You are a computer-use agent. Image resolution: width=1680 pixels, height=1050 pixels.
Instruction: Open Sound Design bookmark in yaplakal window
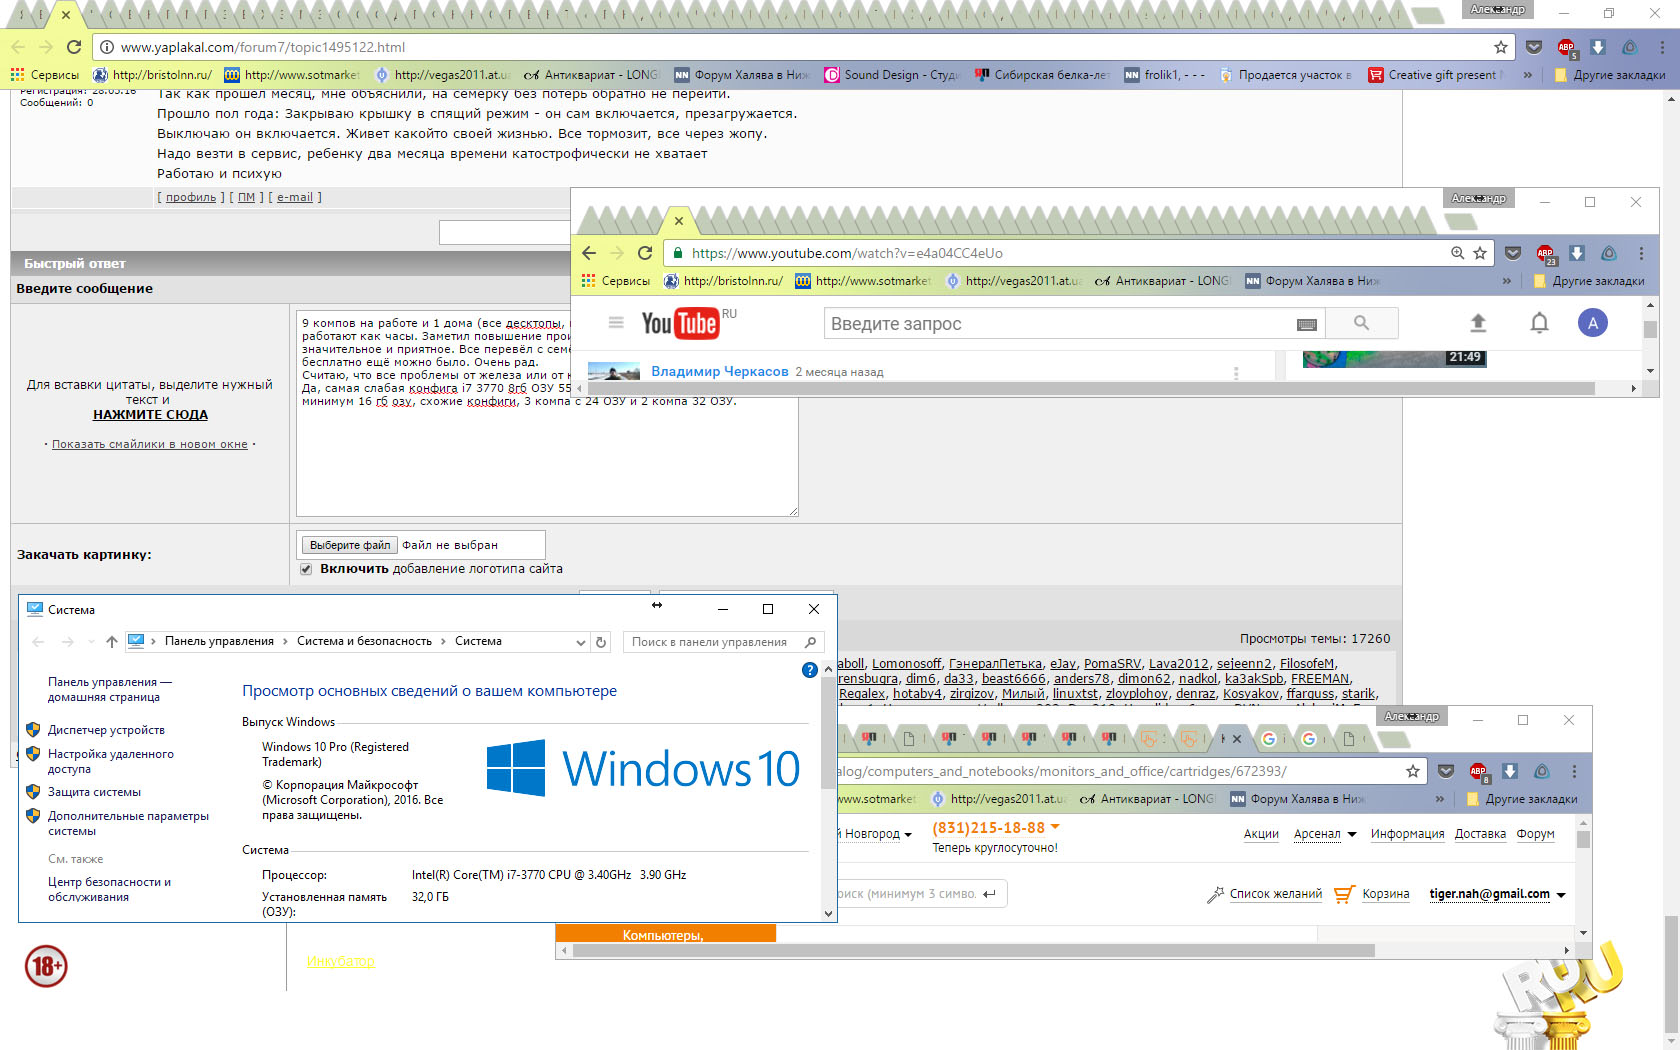tap(891, 75)
